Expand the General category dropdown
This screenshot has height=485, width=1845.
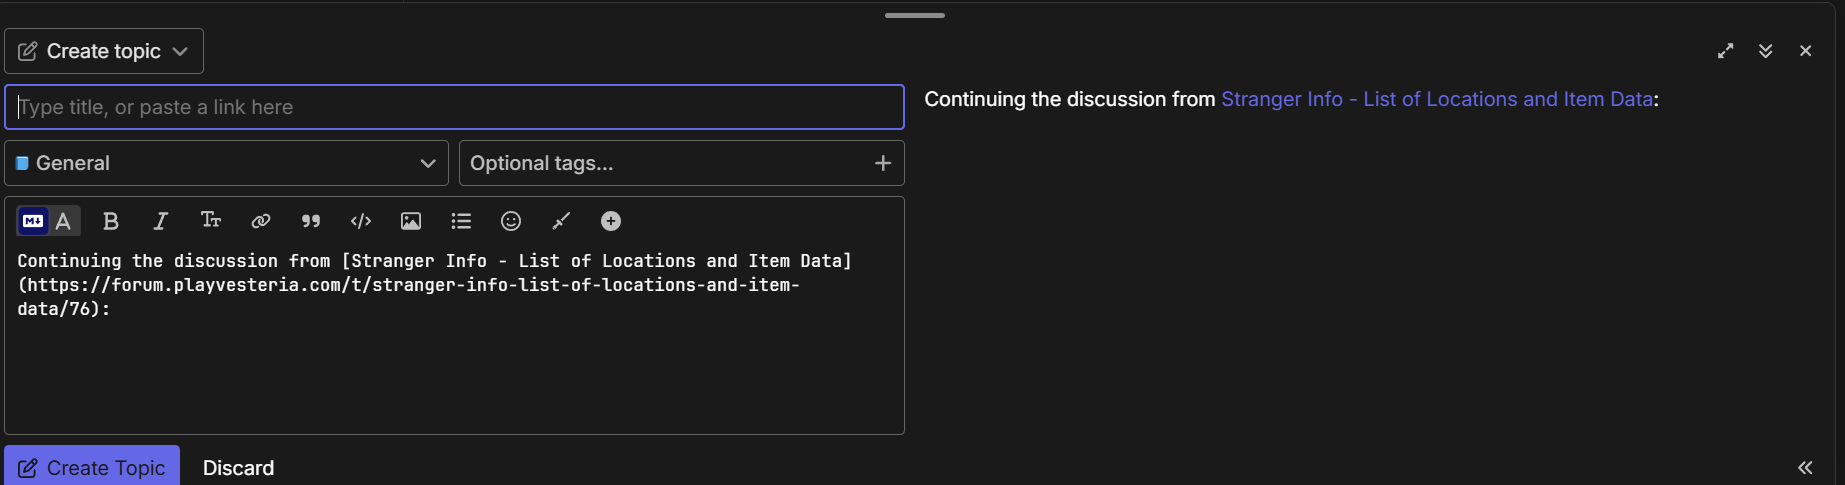pyautogui.click(x=227, y=163)
